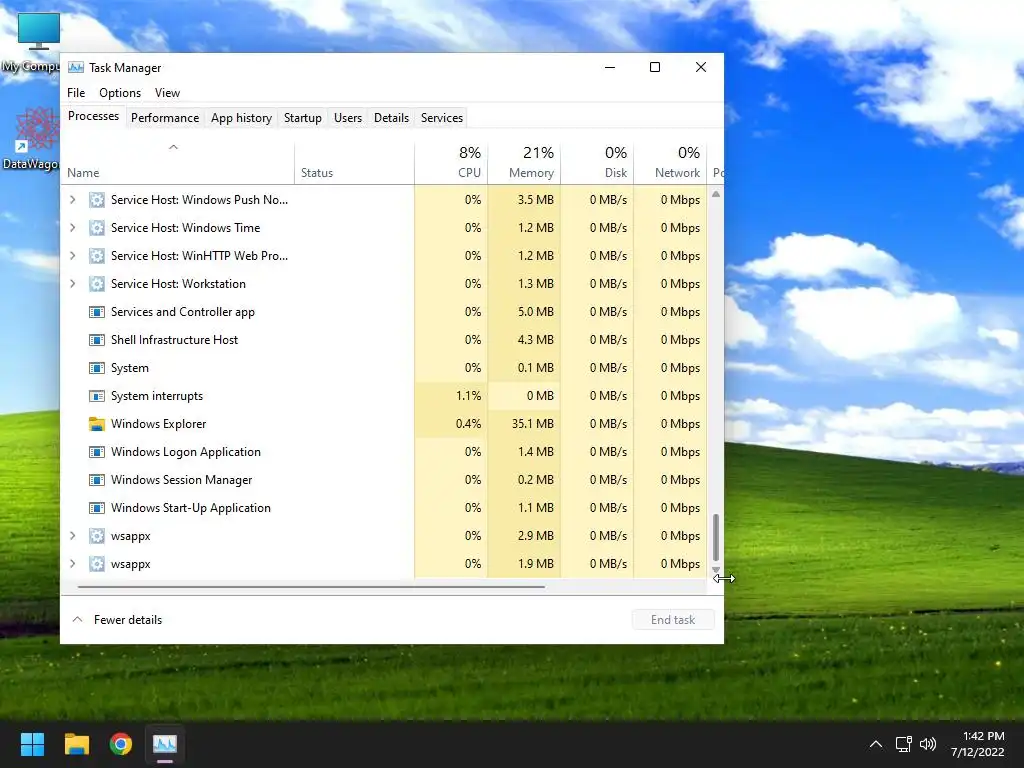Image resolution: width=1024 pixels, height=768 pixels.
Task: Click the gear icon for Service Host: Workstation
Action: point(97,284)
